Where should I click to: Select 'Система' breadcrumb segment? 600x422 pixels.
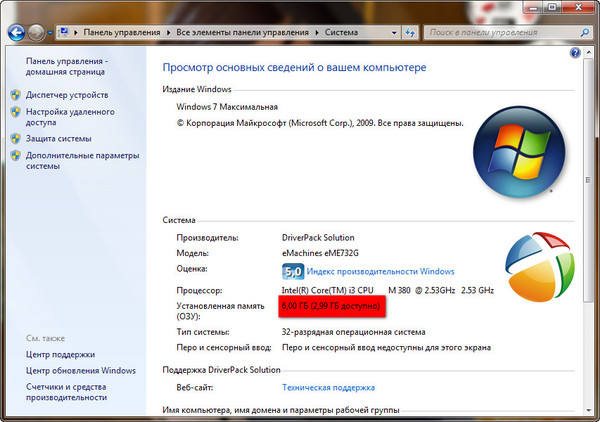click(x=341, y=33)
